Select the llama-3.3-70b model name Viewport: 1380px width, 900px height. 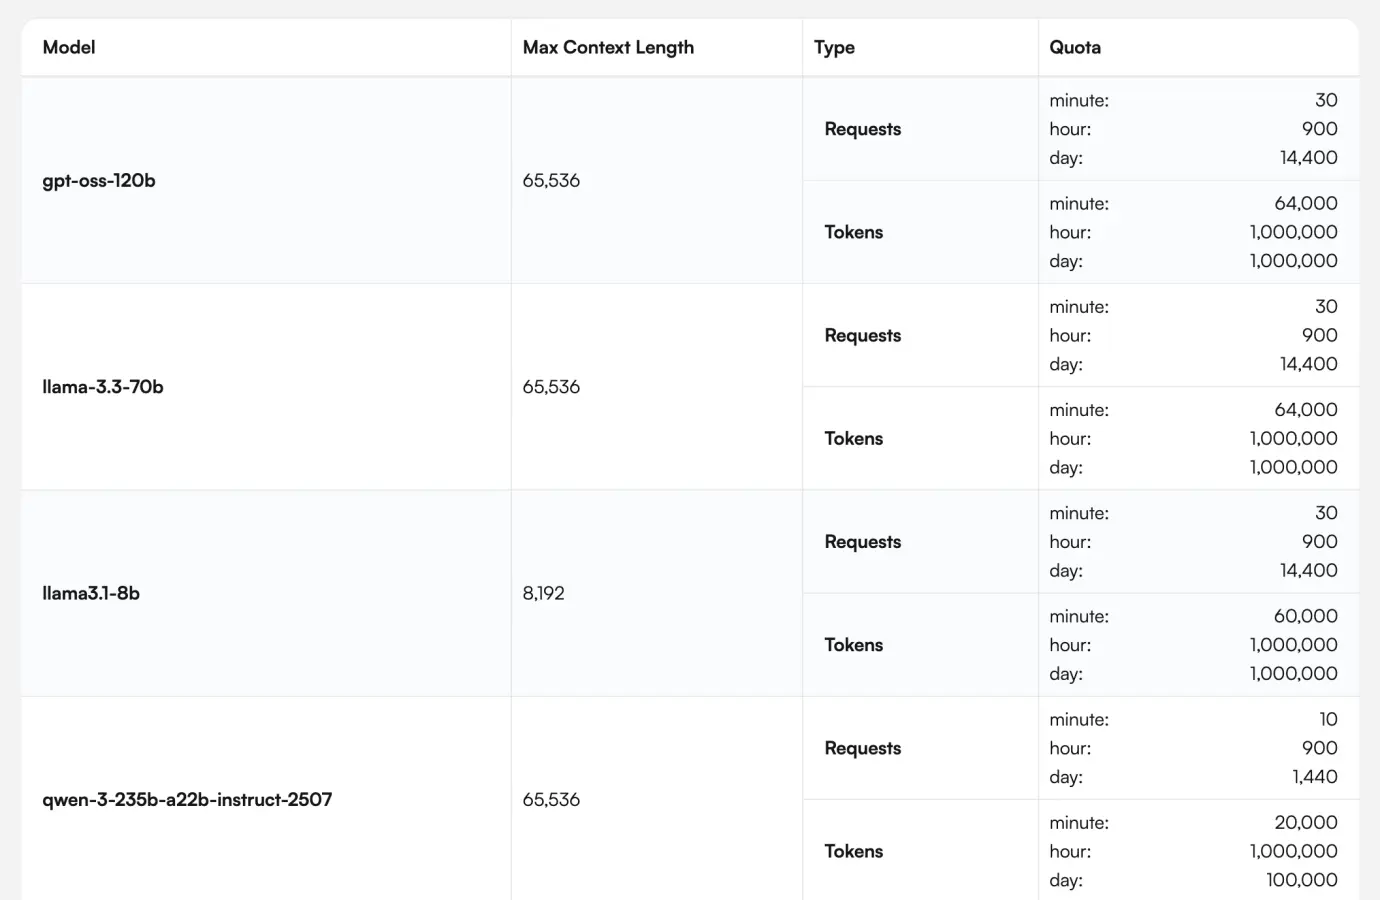click(x=103, y=387)
